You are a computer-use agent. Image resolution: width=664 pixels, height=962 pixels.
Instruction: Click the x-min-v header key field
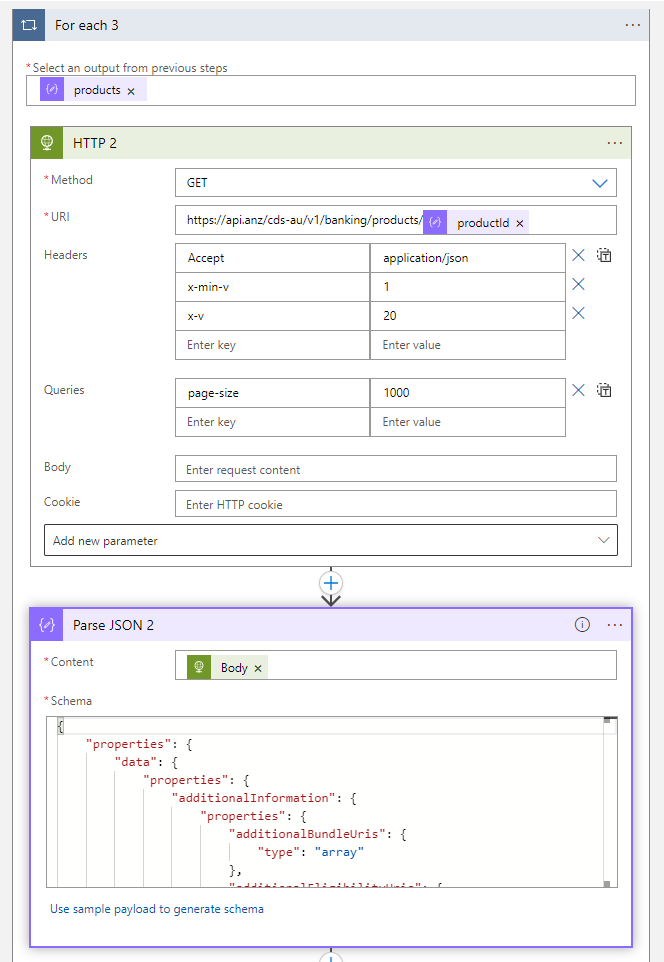272,287
